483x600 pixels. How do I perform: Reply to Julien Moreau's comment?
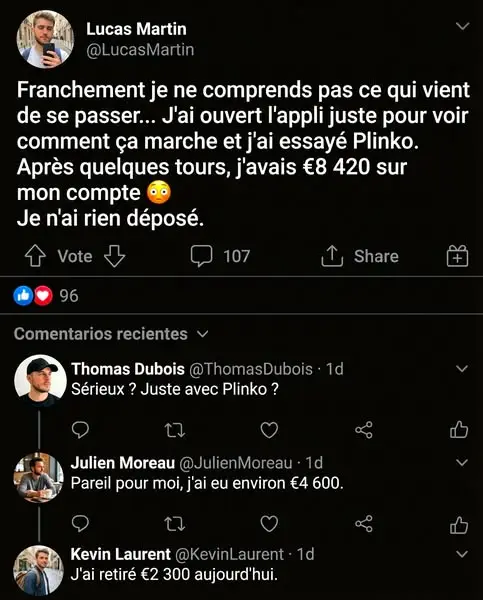(x=80, y=524)
